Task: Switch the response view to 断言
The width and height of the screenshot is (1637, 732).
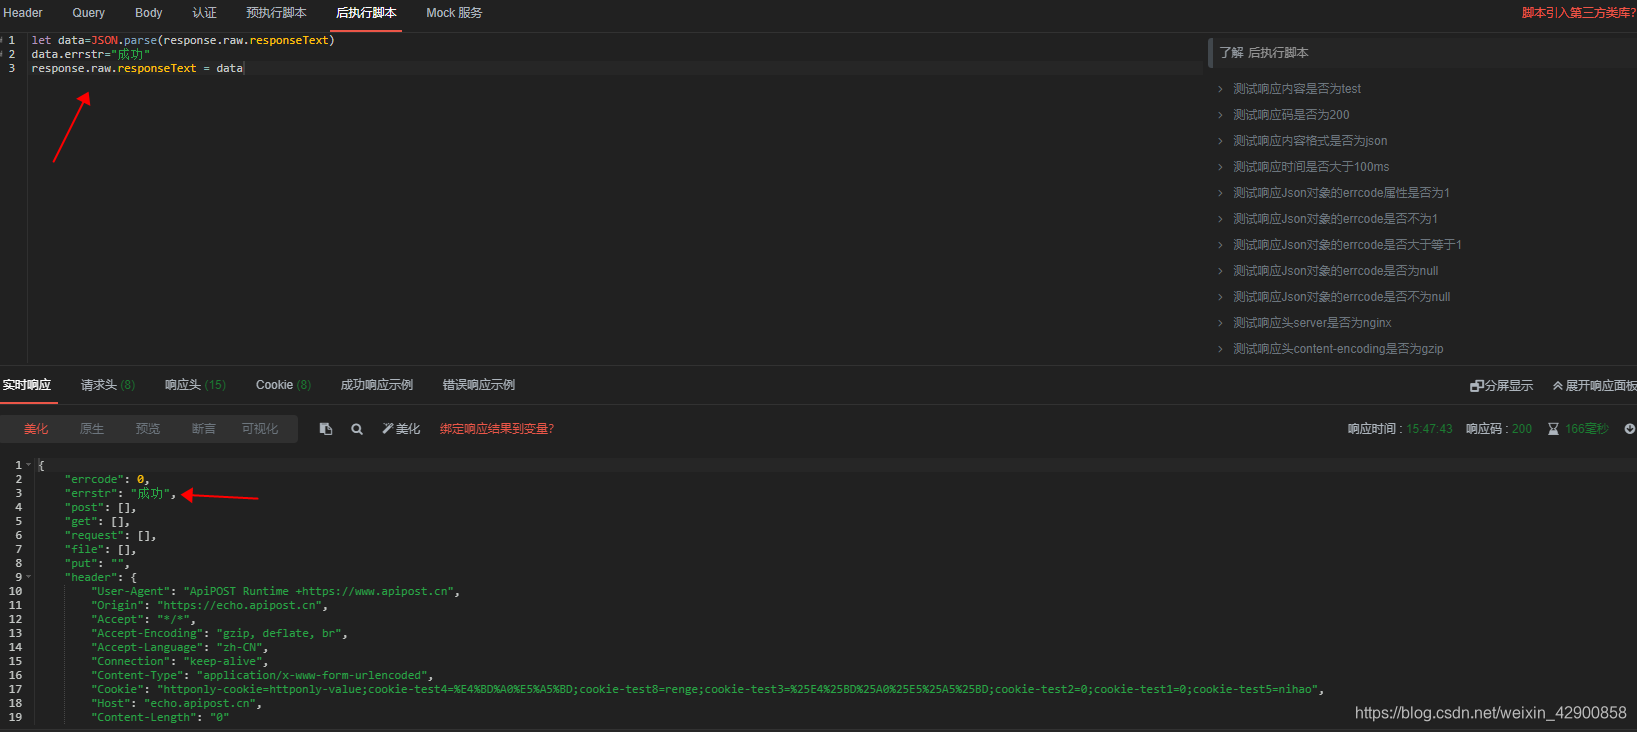Action: [x=204, y=429]
